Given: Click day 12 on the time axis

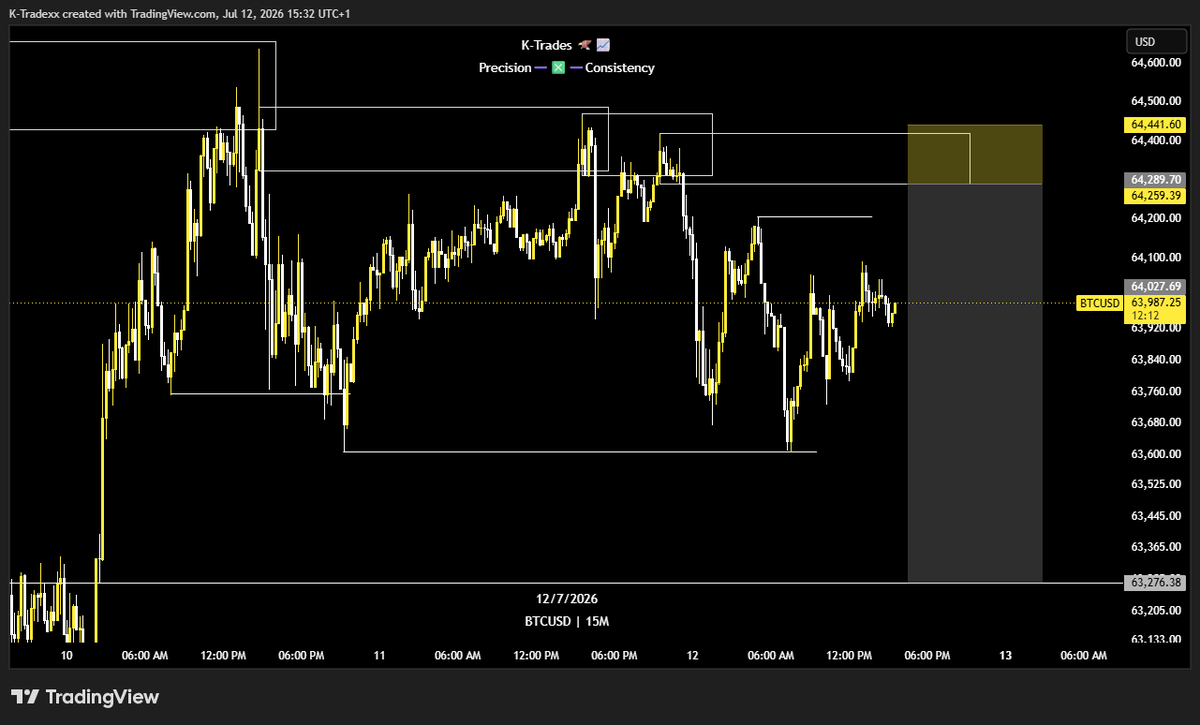Looking at the screenshot, I should [692, 656].
